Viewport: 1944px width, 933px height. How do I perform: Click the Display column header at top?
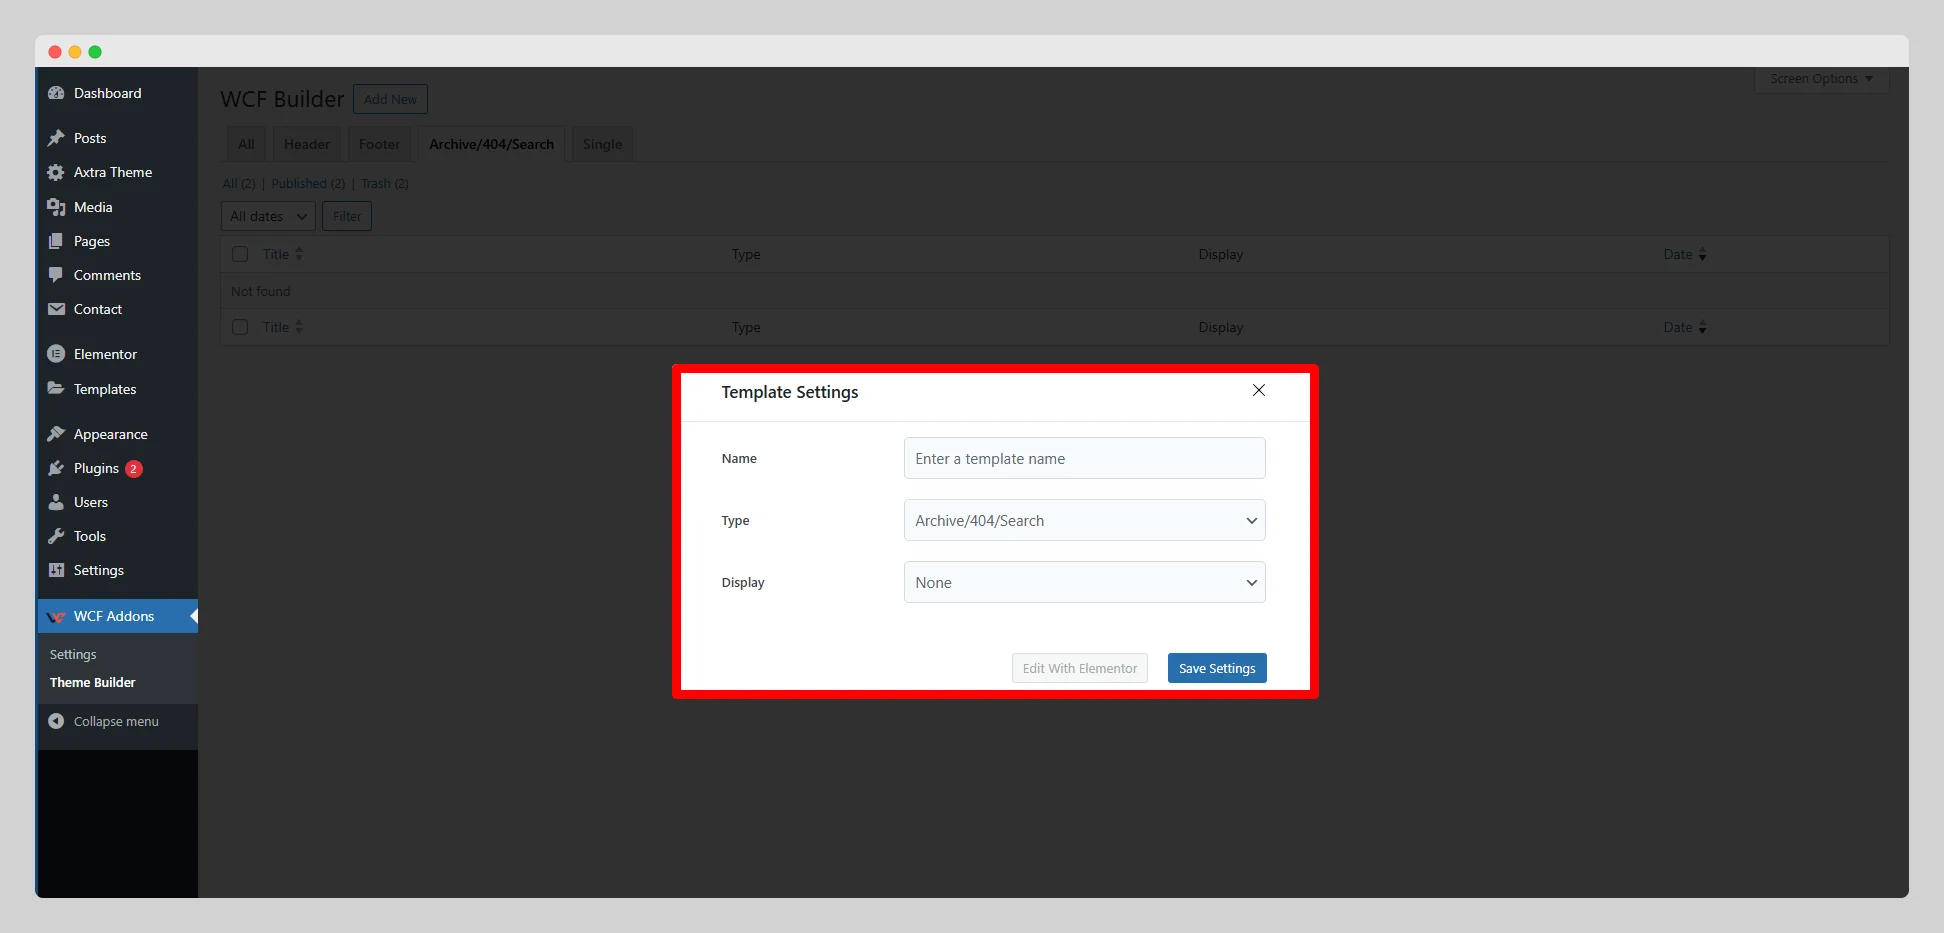tap(1221, 254)
